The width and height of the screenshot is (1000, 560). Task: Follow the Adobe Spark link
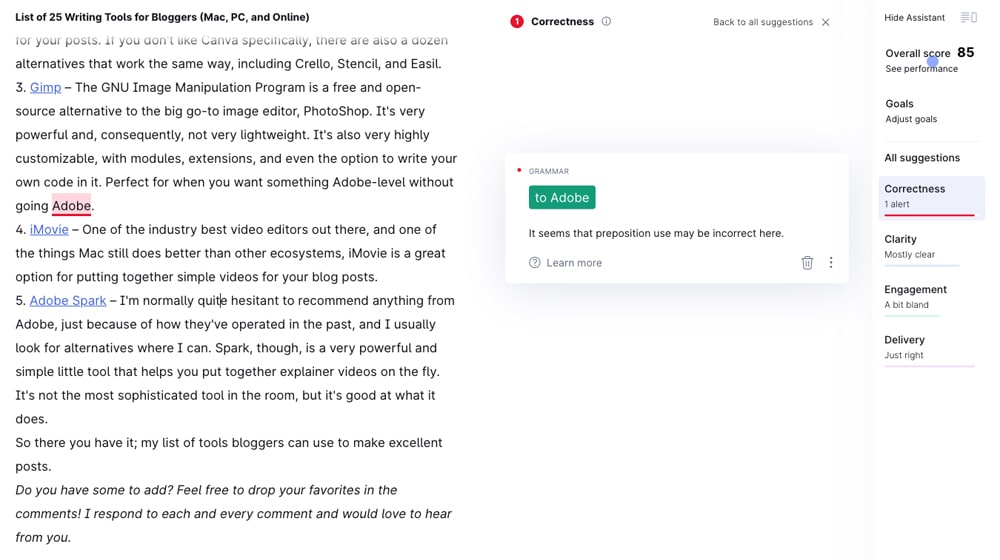(x=68, y=301)
